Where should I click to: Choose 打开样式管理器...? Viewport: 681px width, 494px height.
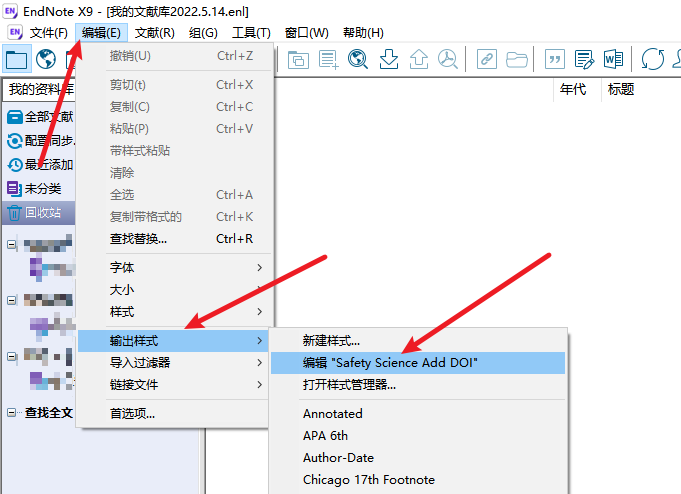tap(418, 385)
